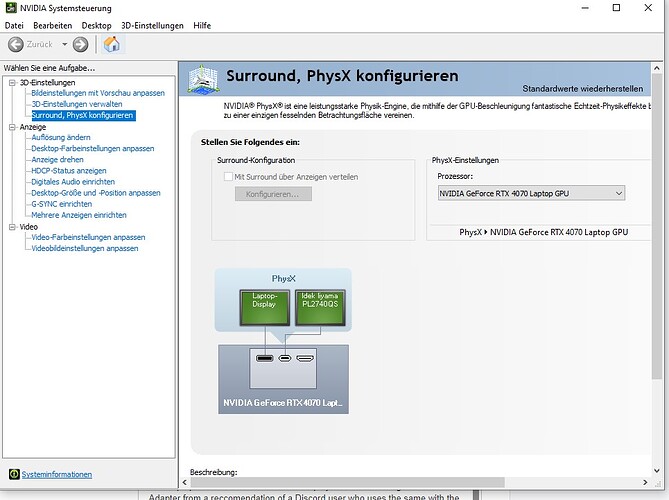The width and height of the screenshot is (669, 500).
Task: Click the first black display port connector icon
Action: click(265, 358)
